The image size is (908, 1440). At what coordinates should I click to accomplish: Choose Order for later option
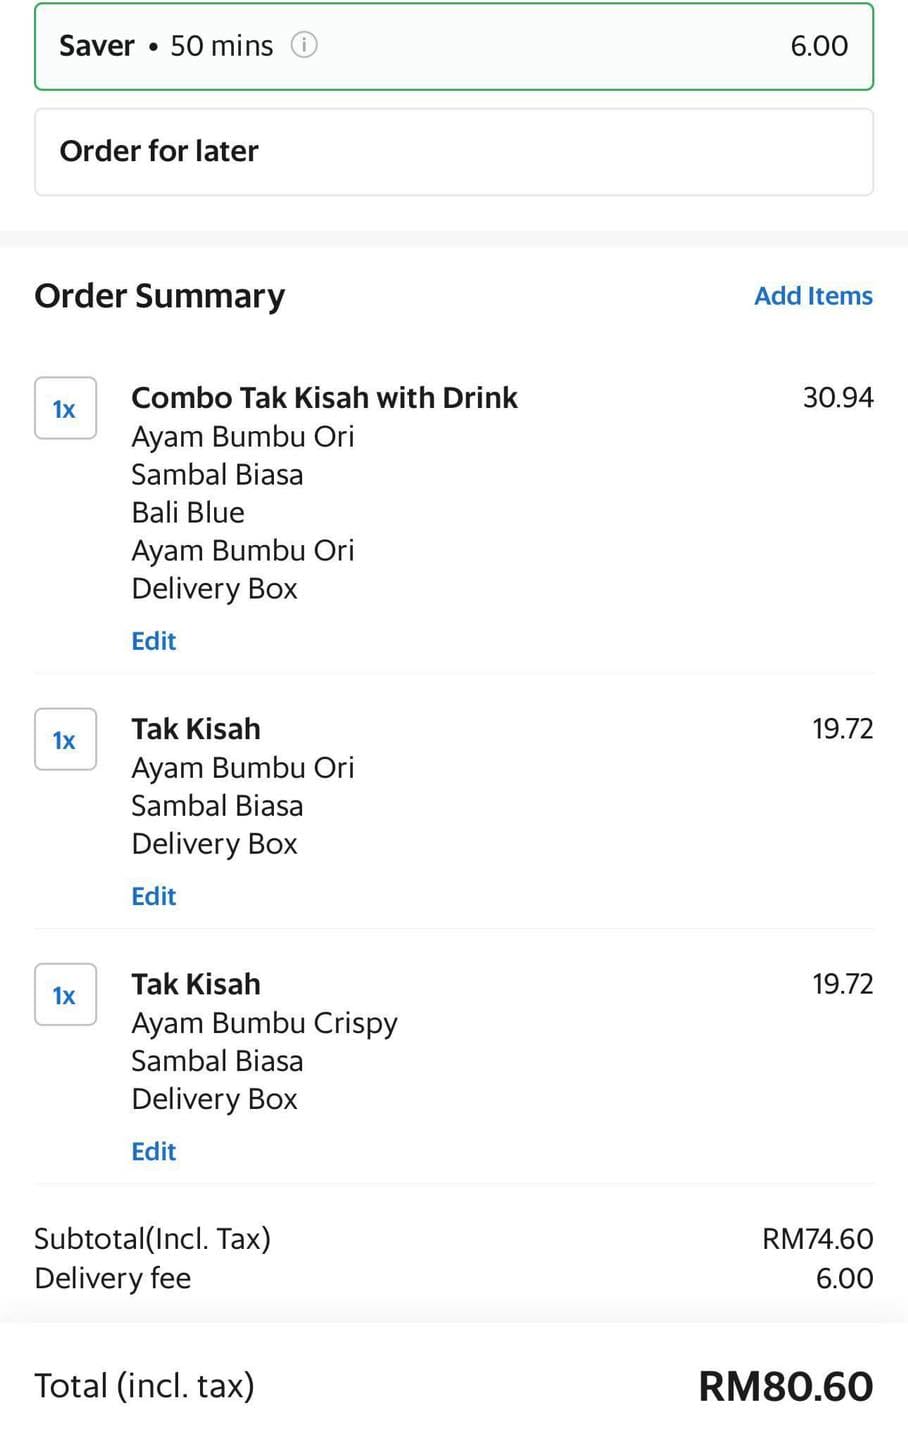(454, 152)
